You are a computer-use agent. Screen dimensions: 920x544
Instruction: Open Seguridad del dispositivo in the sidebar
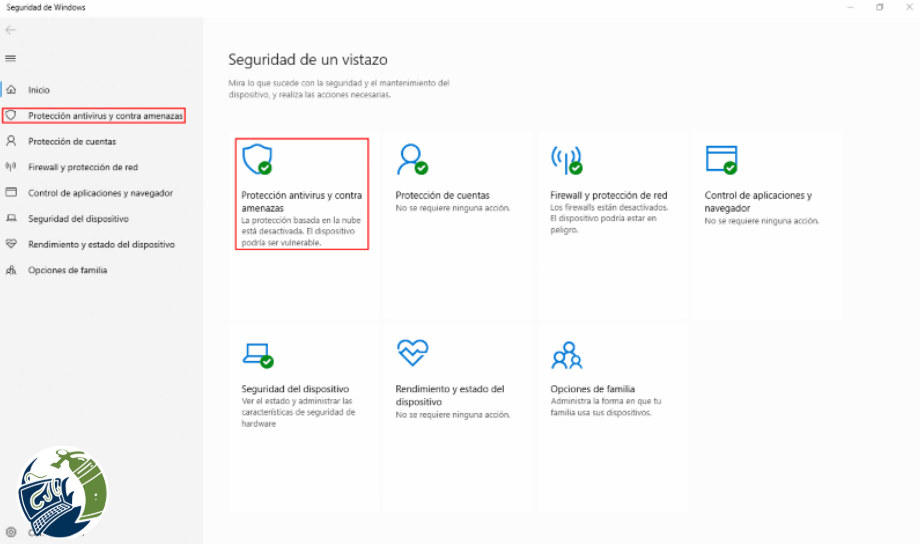78,219
